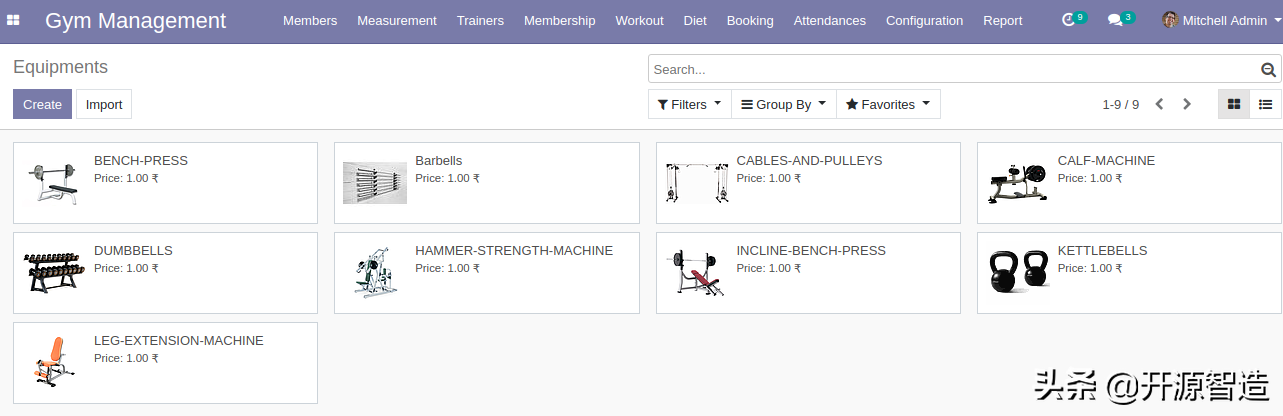Open the Members menu
This screenshot has width=1283, height=416.
pos(310,20)
